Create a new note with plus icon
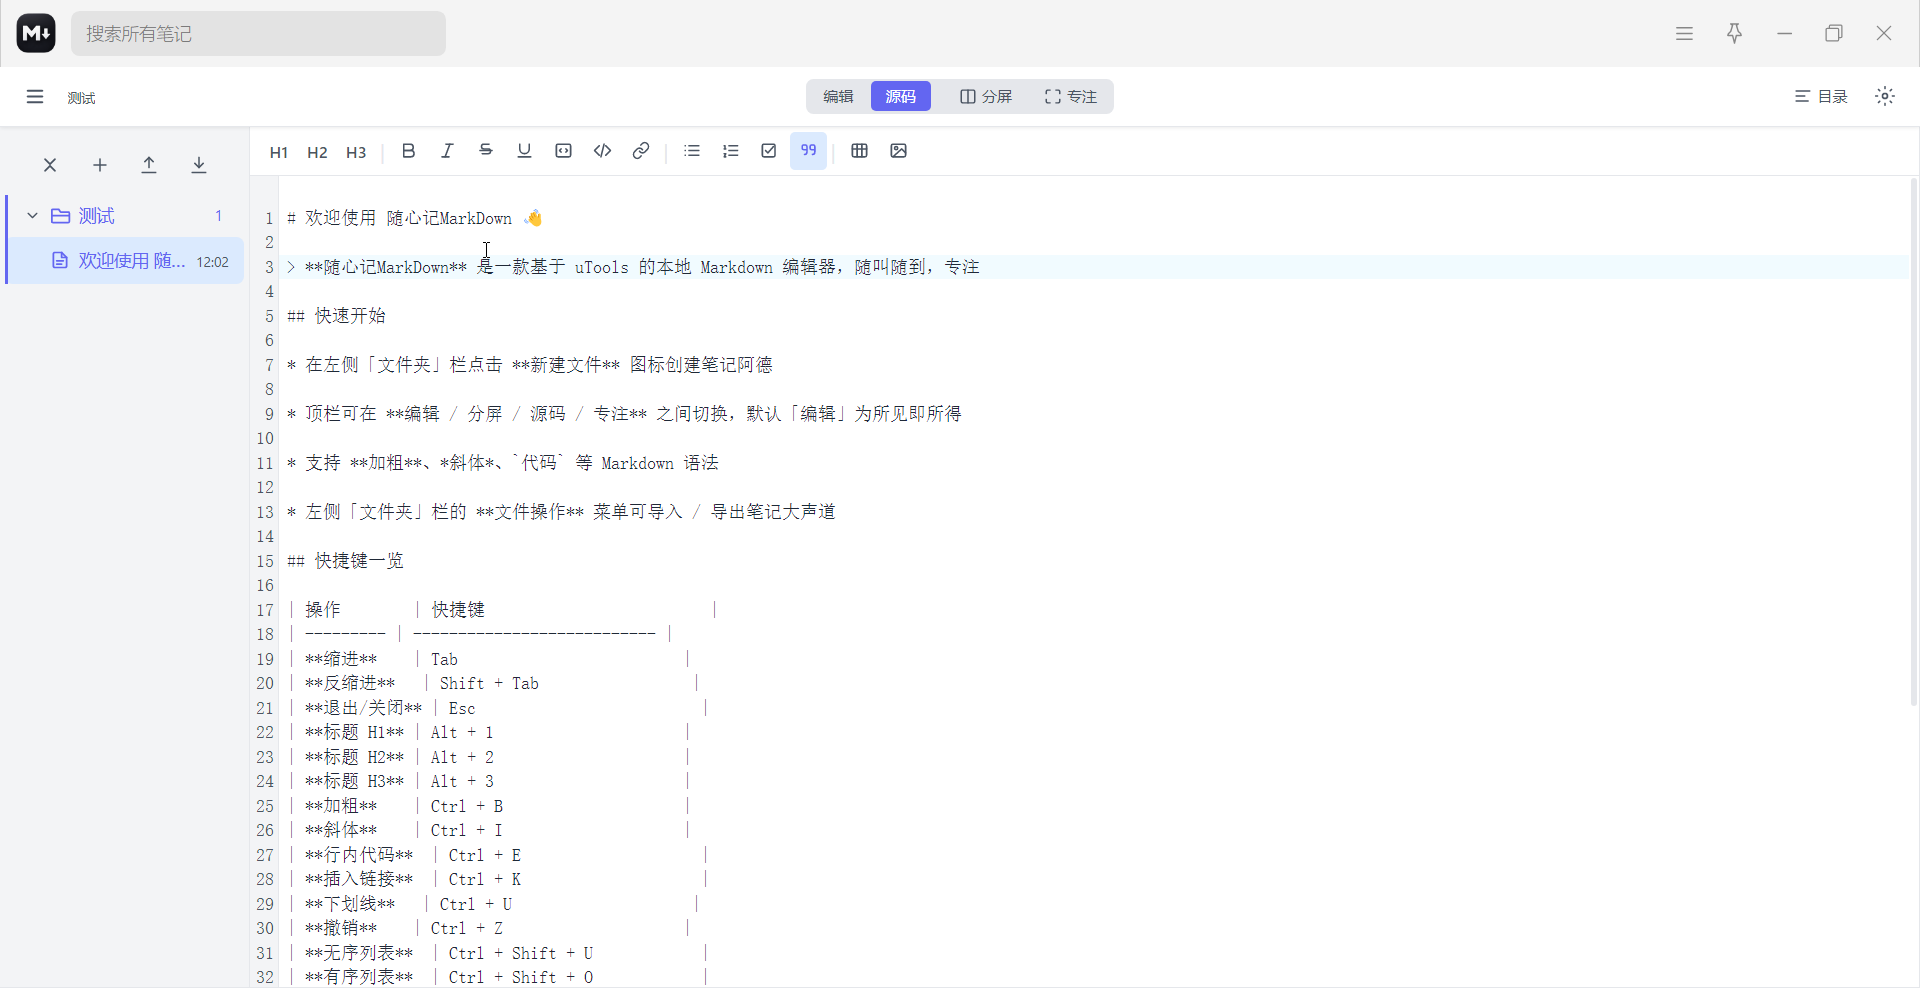1920x990 pixels. coord(100,165)
